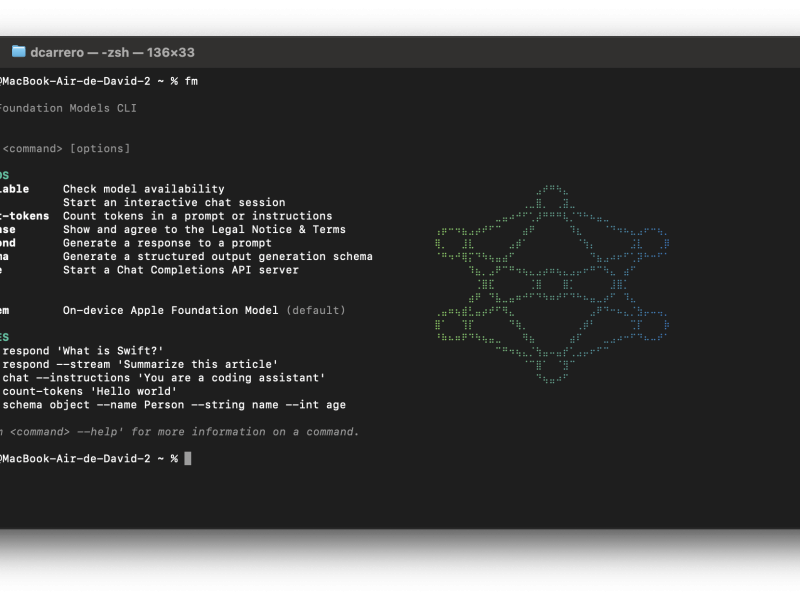This screenshot has height=600, width=800.
Task: Click 'Count tokens in a prompt or instructions'
Action: pyautogui.click(x=197, y=216)
